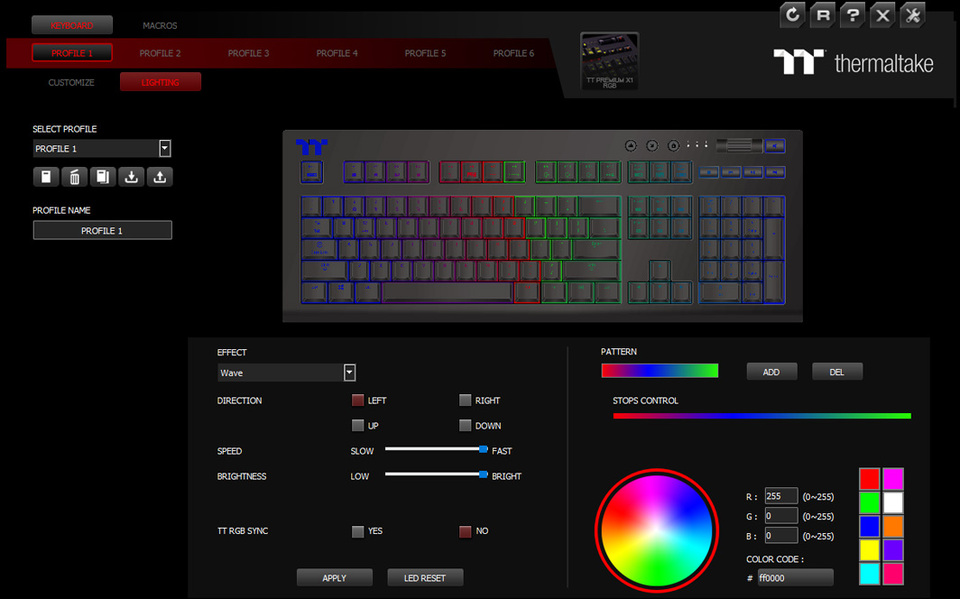Click the Profile Name text field
The image size is (960, 599).
pyautogui.click(x=102, y=229)
